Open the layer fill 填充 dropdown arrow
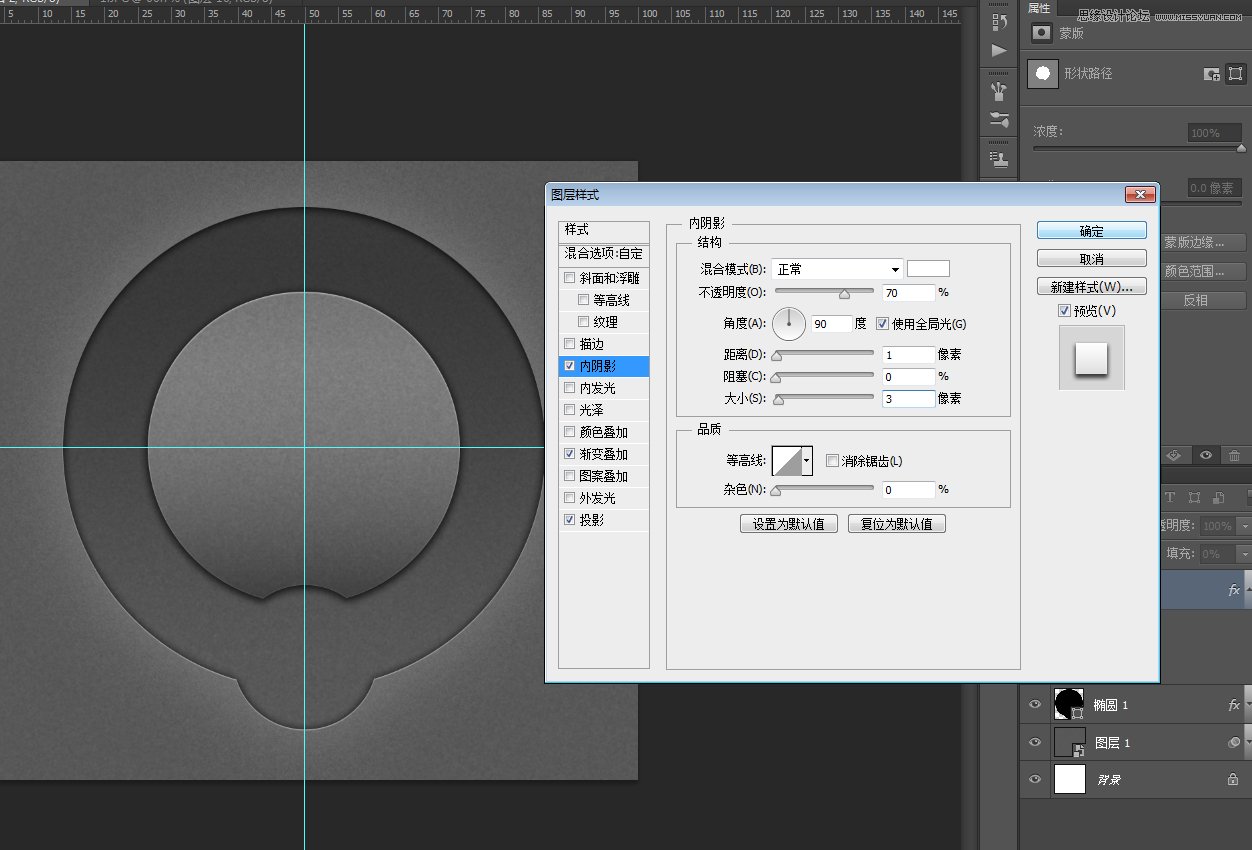Image resolution: width=1252 pixels, height=850 pixels. tap(1244, 554)
